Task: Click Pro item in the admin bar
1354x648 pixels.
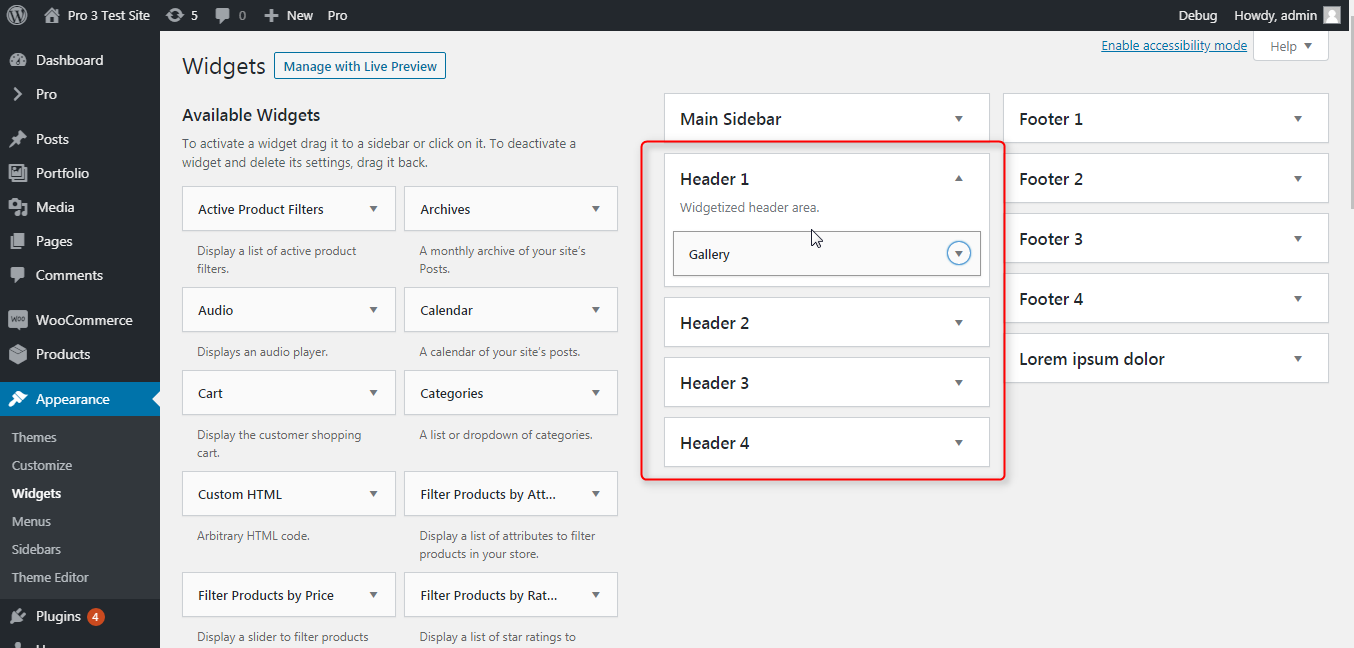Action: coord(338,15)
